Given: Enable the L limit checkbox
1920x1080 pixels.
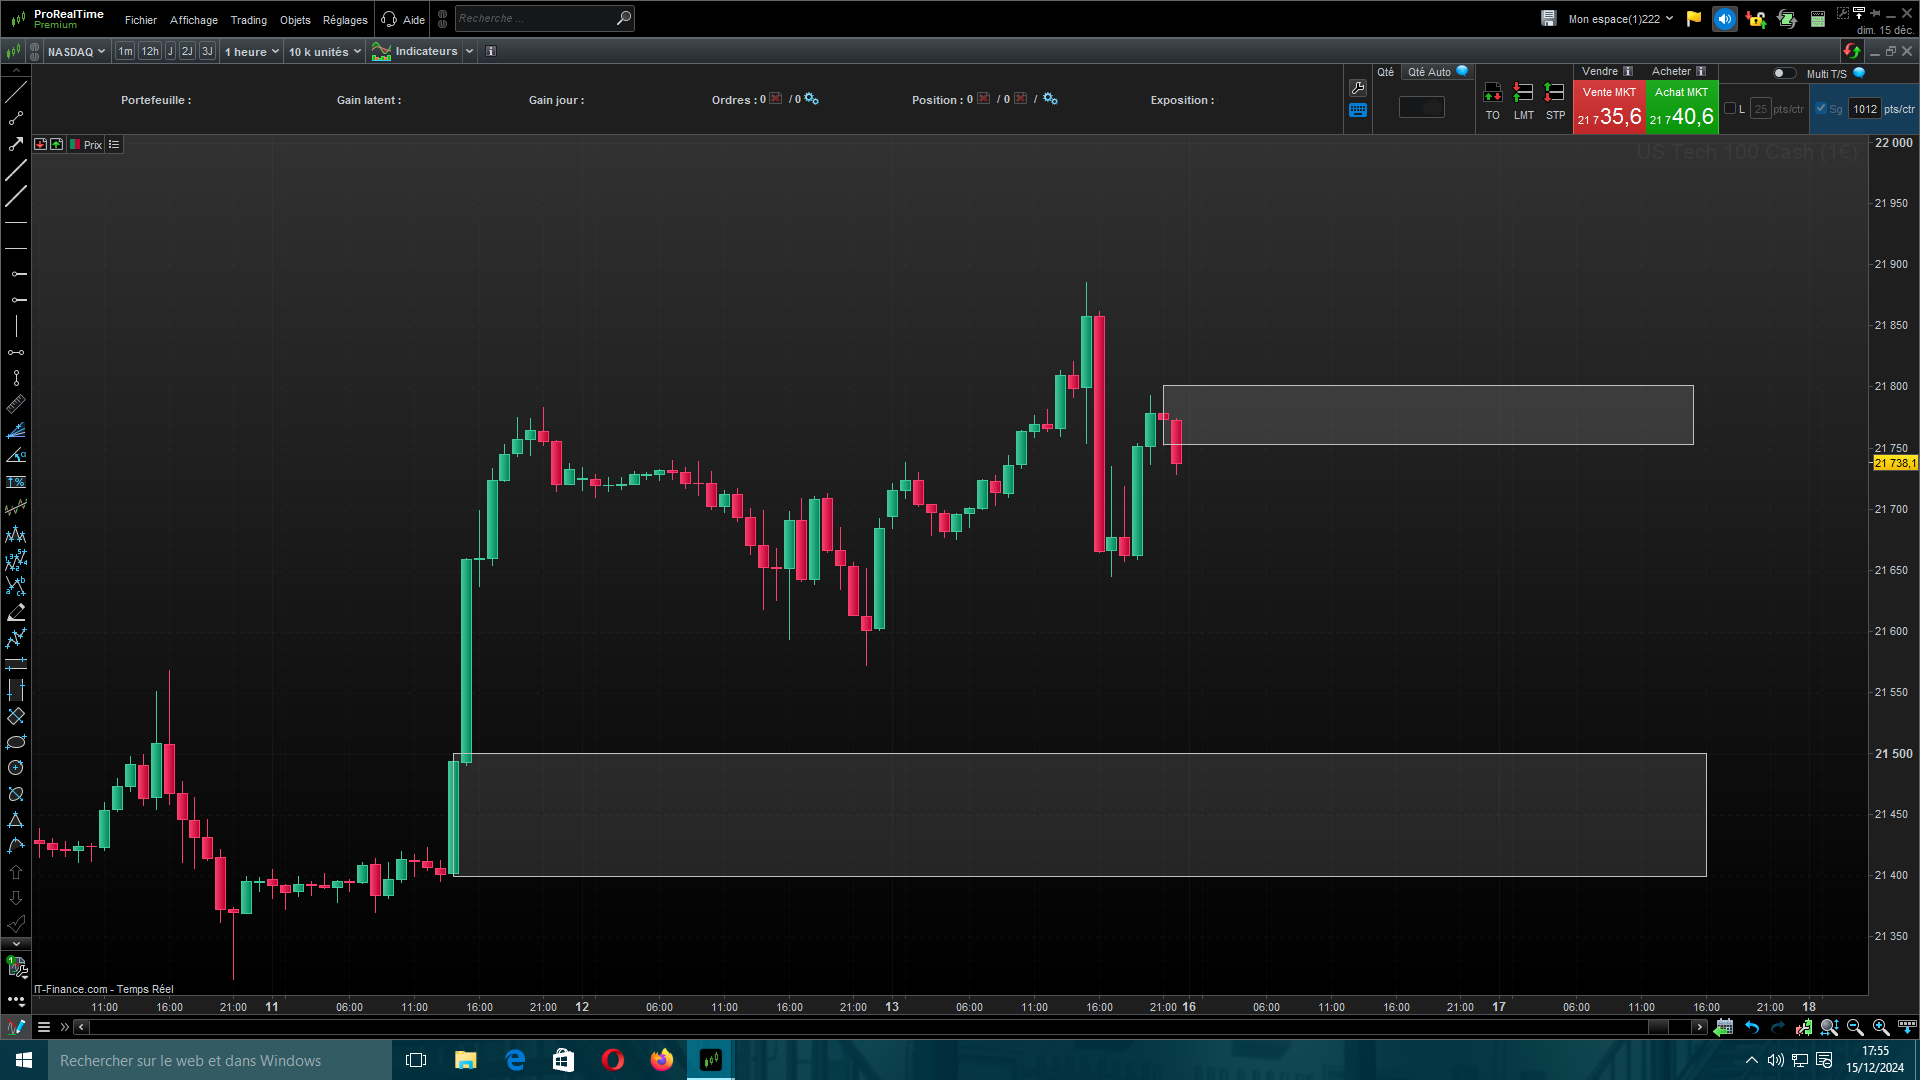Looking at the screenshot, I should 1730,109.
